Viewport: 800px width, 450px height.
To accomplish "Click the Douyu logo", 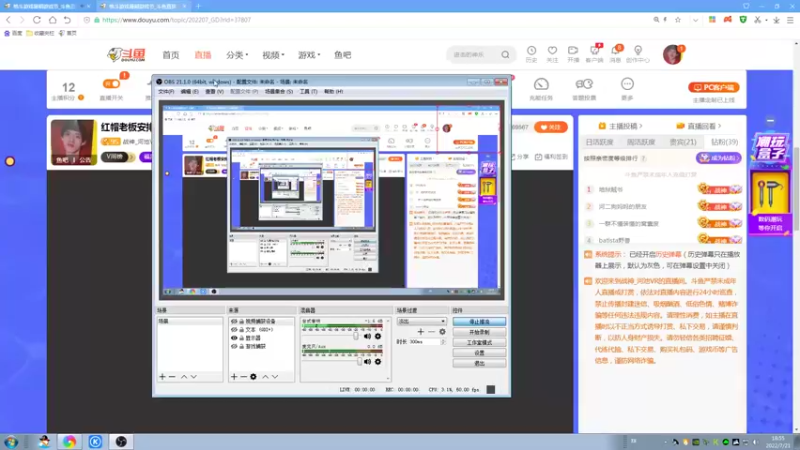I will pos(127,54).
